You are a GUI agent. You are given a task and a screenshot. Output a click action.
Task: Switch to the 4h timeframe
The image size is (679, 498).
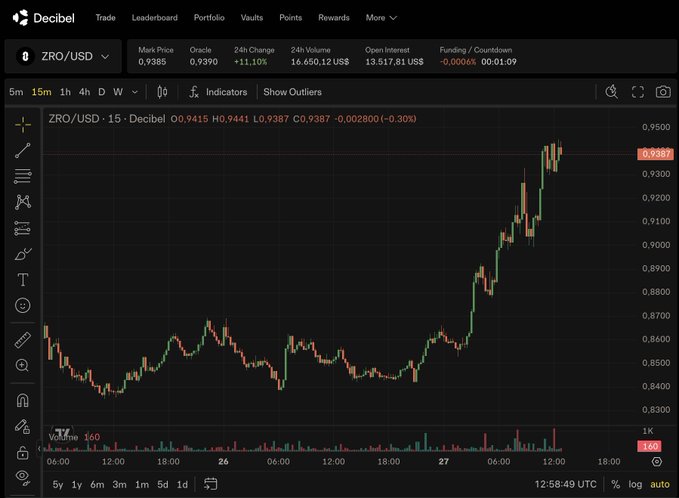84,92
